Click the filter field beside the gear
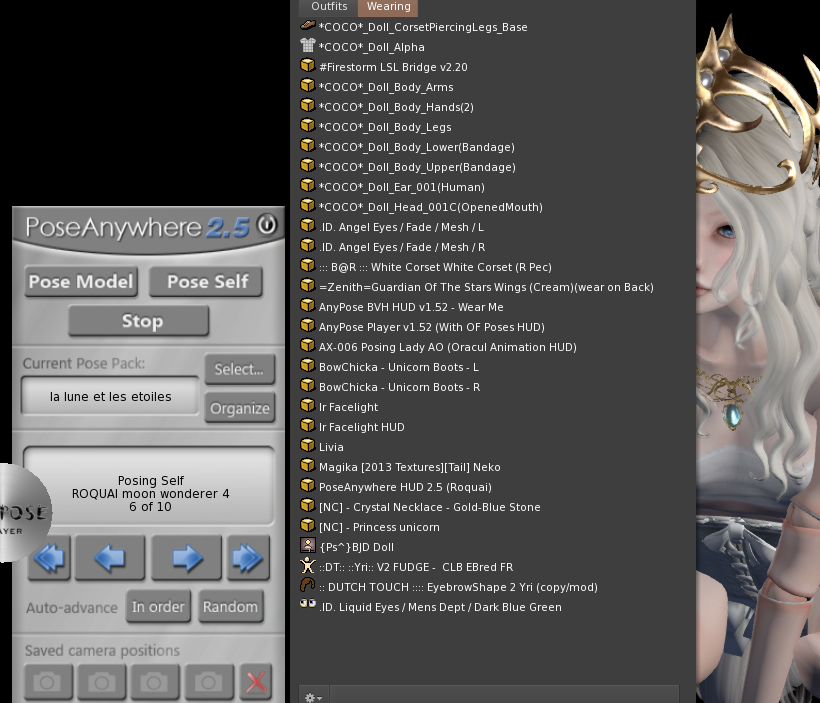820x703 pixels. [504, 695]
